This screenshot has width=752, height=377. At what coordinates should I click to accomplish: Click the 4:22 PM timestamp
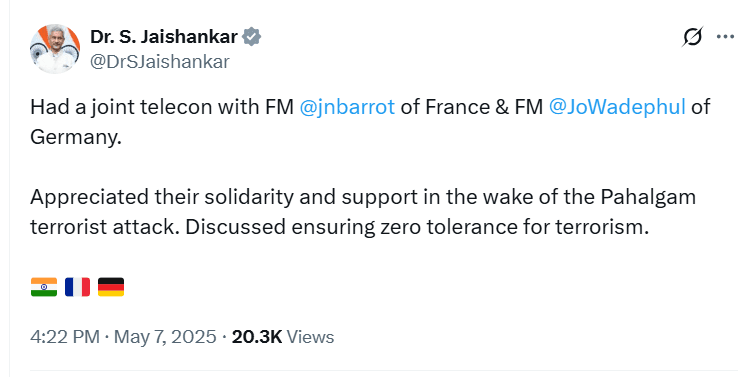point(65,337)
